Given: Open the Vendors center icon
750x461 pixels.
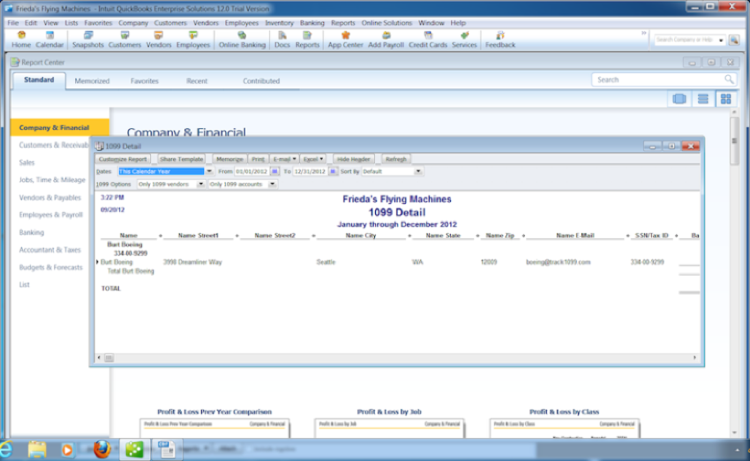Looking at the screenshot, I should (x=158, y=40).
